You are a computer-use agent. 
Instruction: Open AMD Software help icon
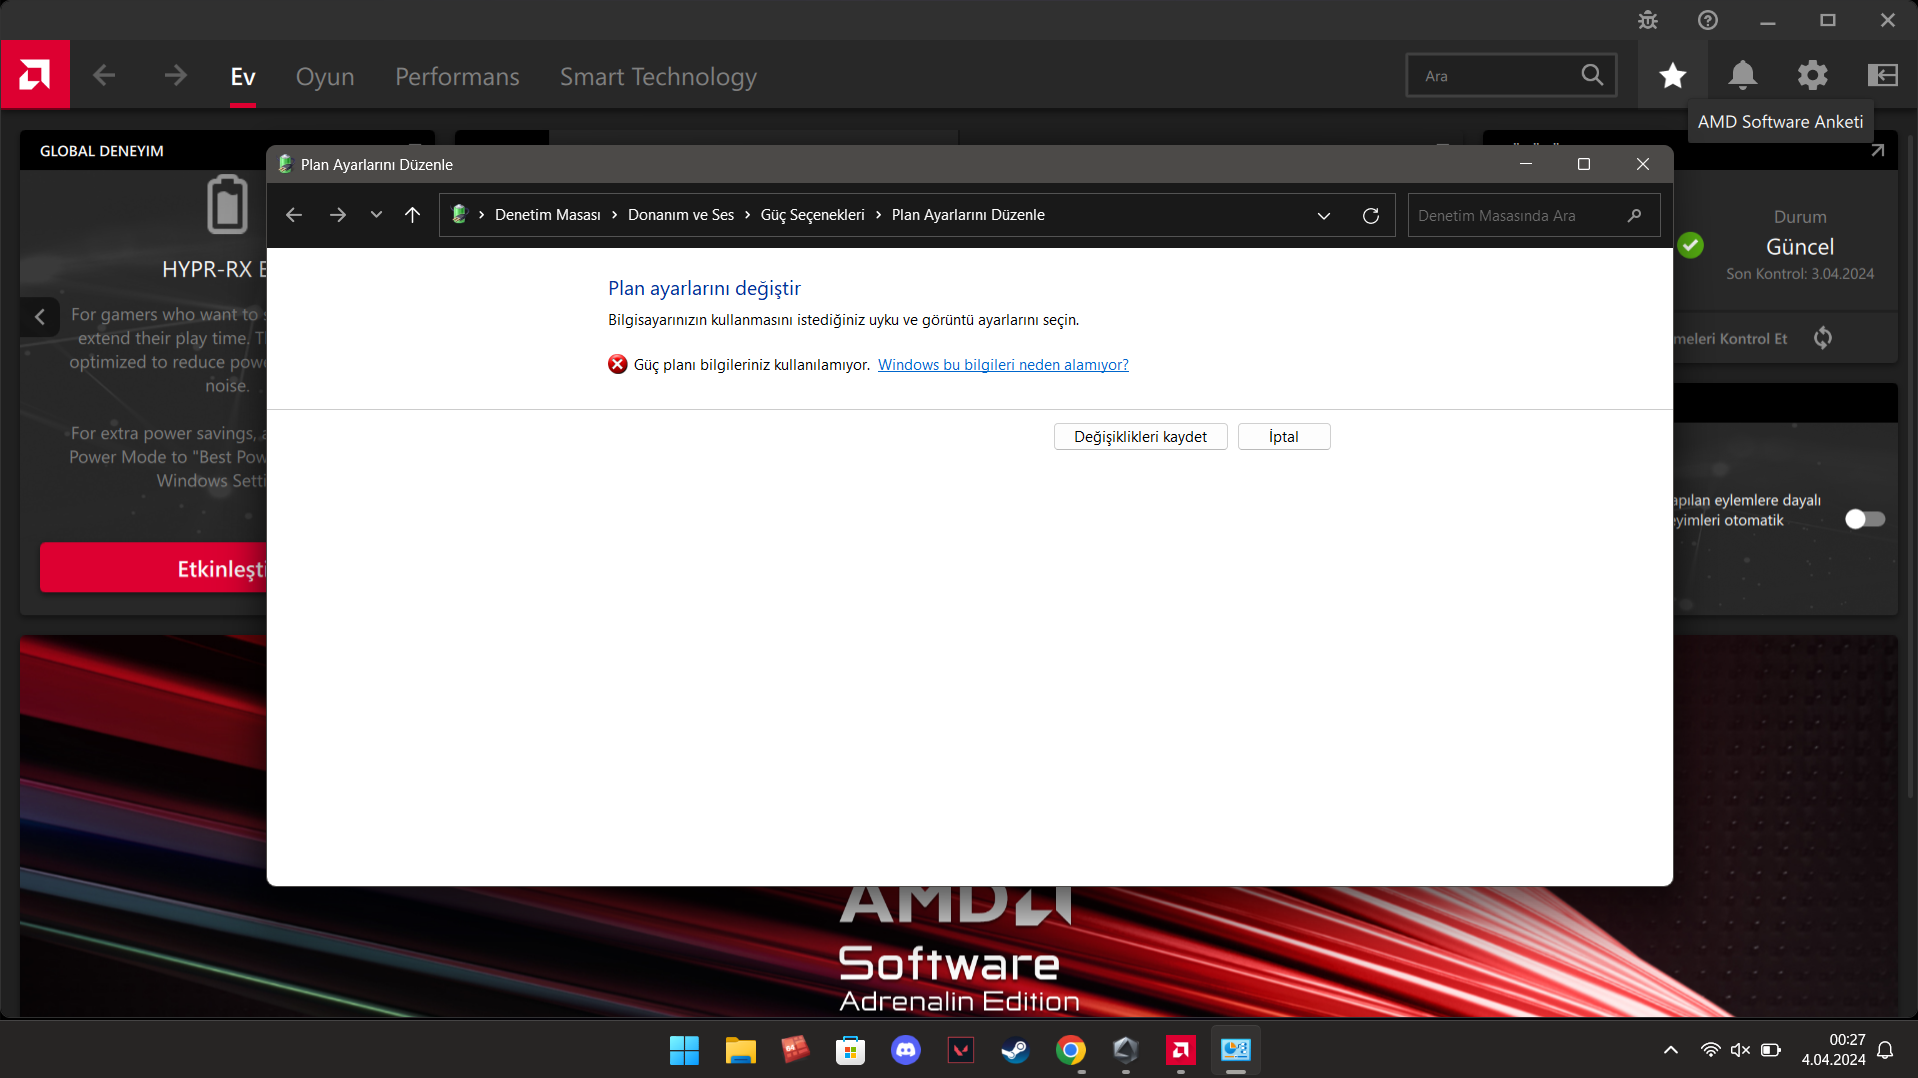(1708, 20)
